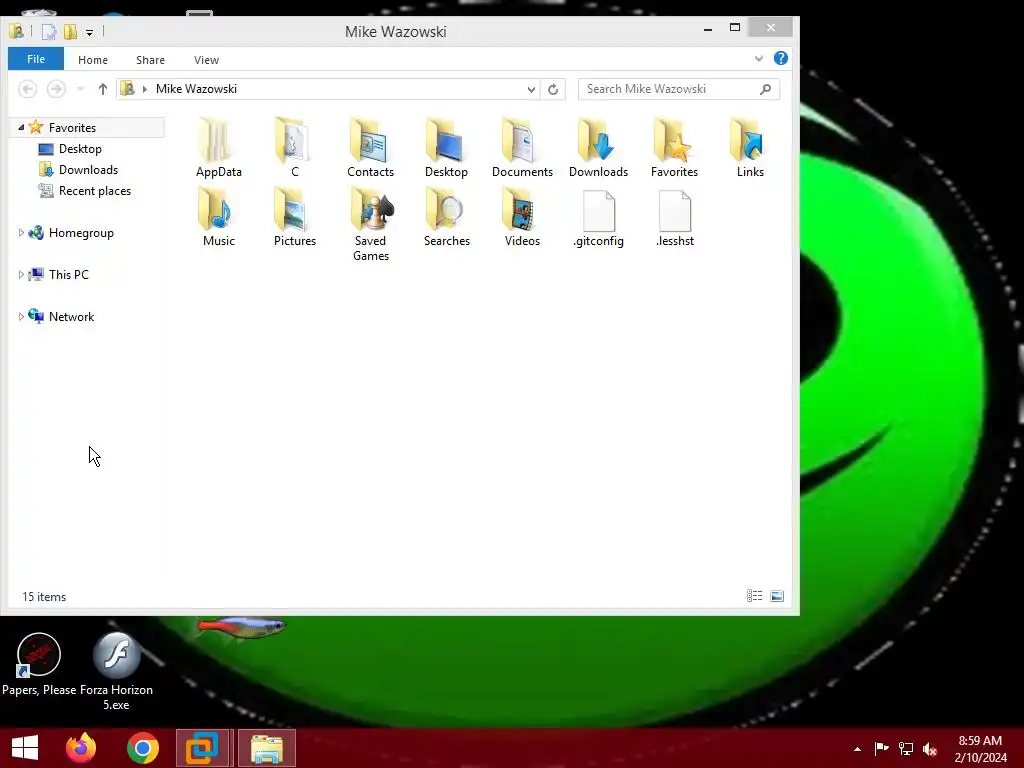Open the Share ribbon tab

point(150,59)
